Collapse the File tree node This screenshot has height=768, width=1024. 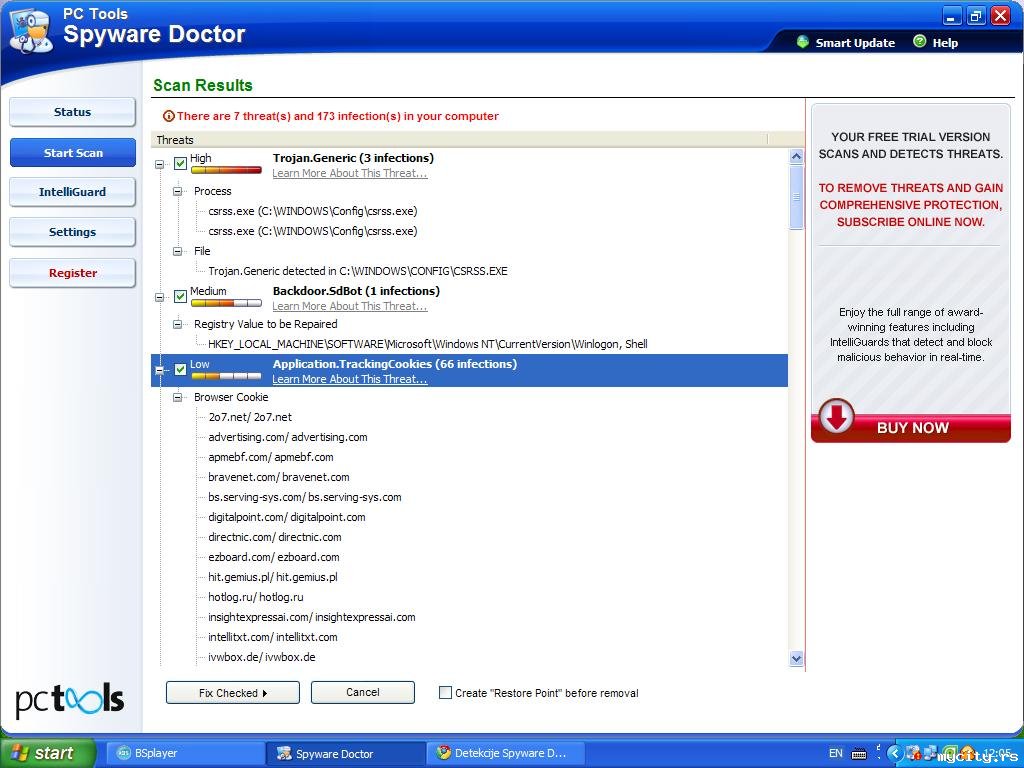[178, 251]
